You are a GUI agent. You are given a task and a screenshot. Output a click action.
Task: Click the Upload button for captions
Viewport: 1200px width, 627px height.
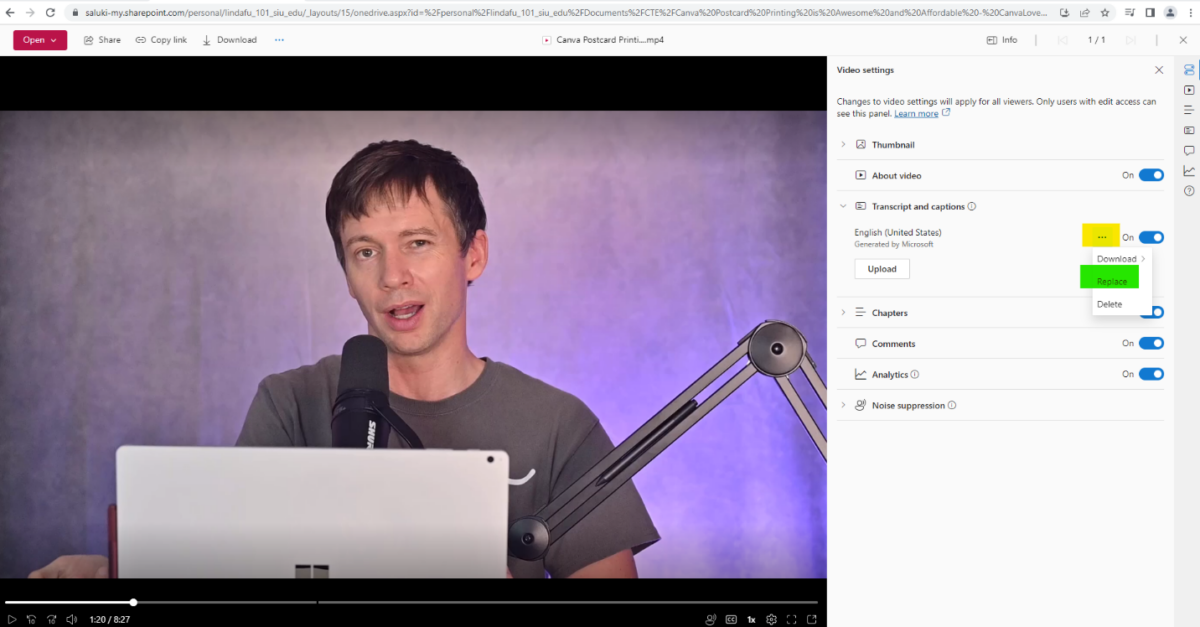click(881, 268)
